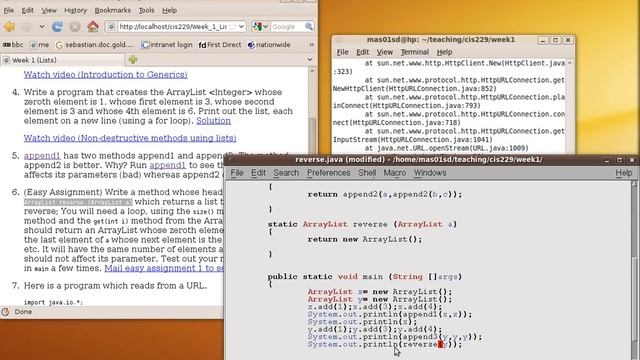Open Firefox View menu
640x360 pixels.
pos(49,10)
